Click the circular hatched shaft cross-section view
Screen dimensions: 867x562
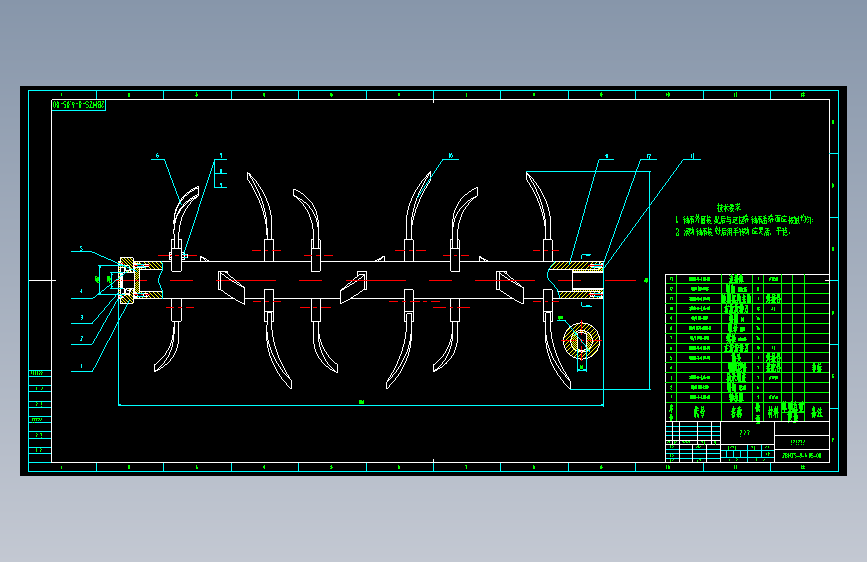[581, 340]
